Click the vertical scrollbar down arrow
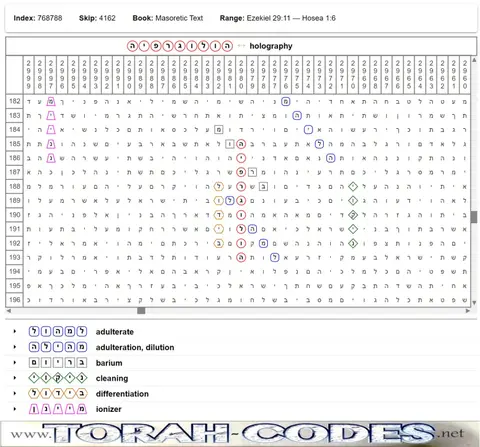480x447 pixels. tap(474, 303)
